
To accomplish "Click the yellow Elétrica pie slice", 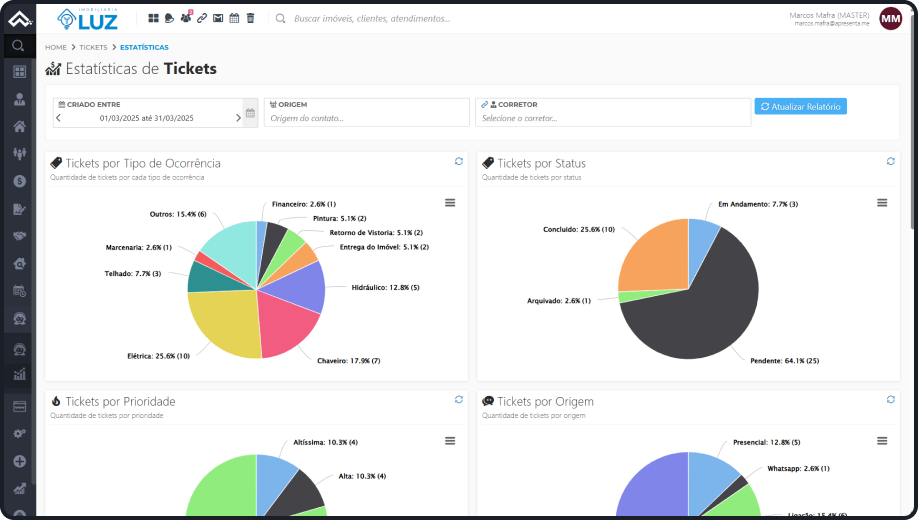I will click(x=224, y=322).
